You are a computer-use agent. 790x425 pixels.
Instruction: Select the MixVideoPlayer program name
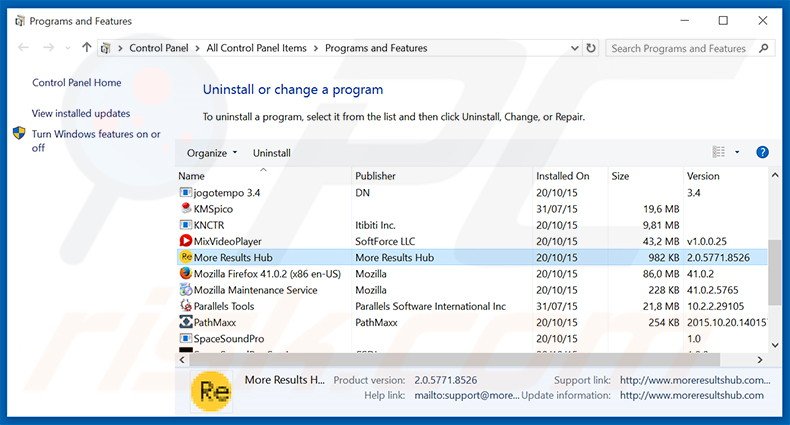coord(228,241)
